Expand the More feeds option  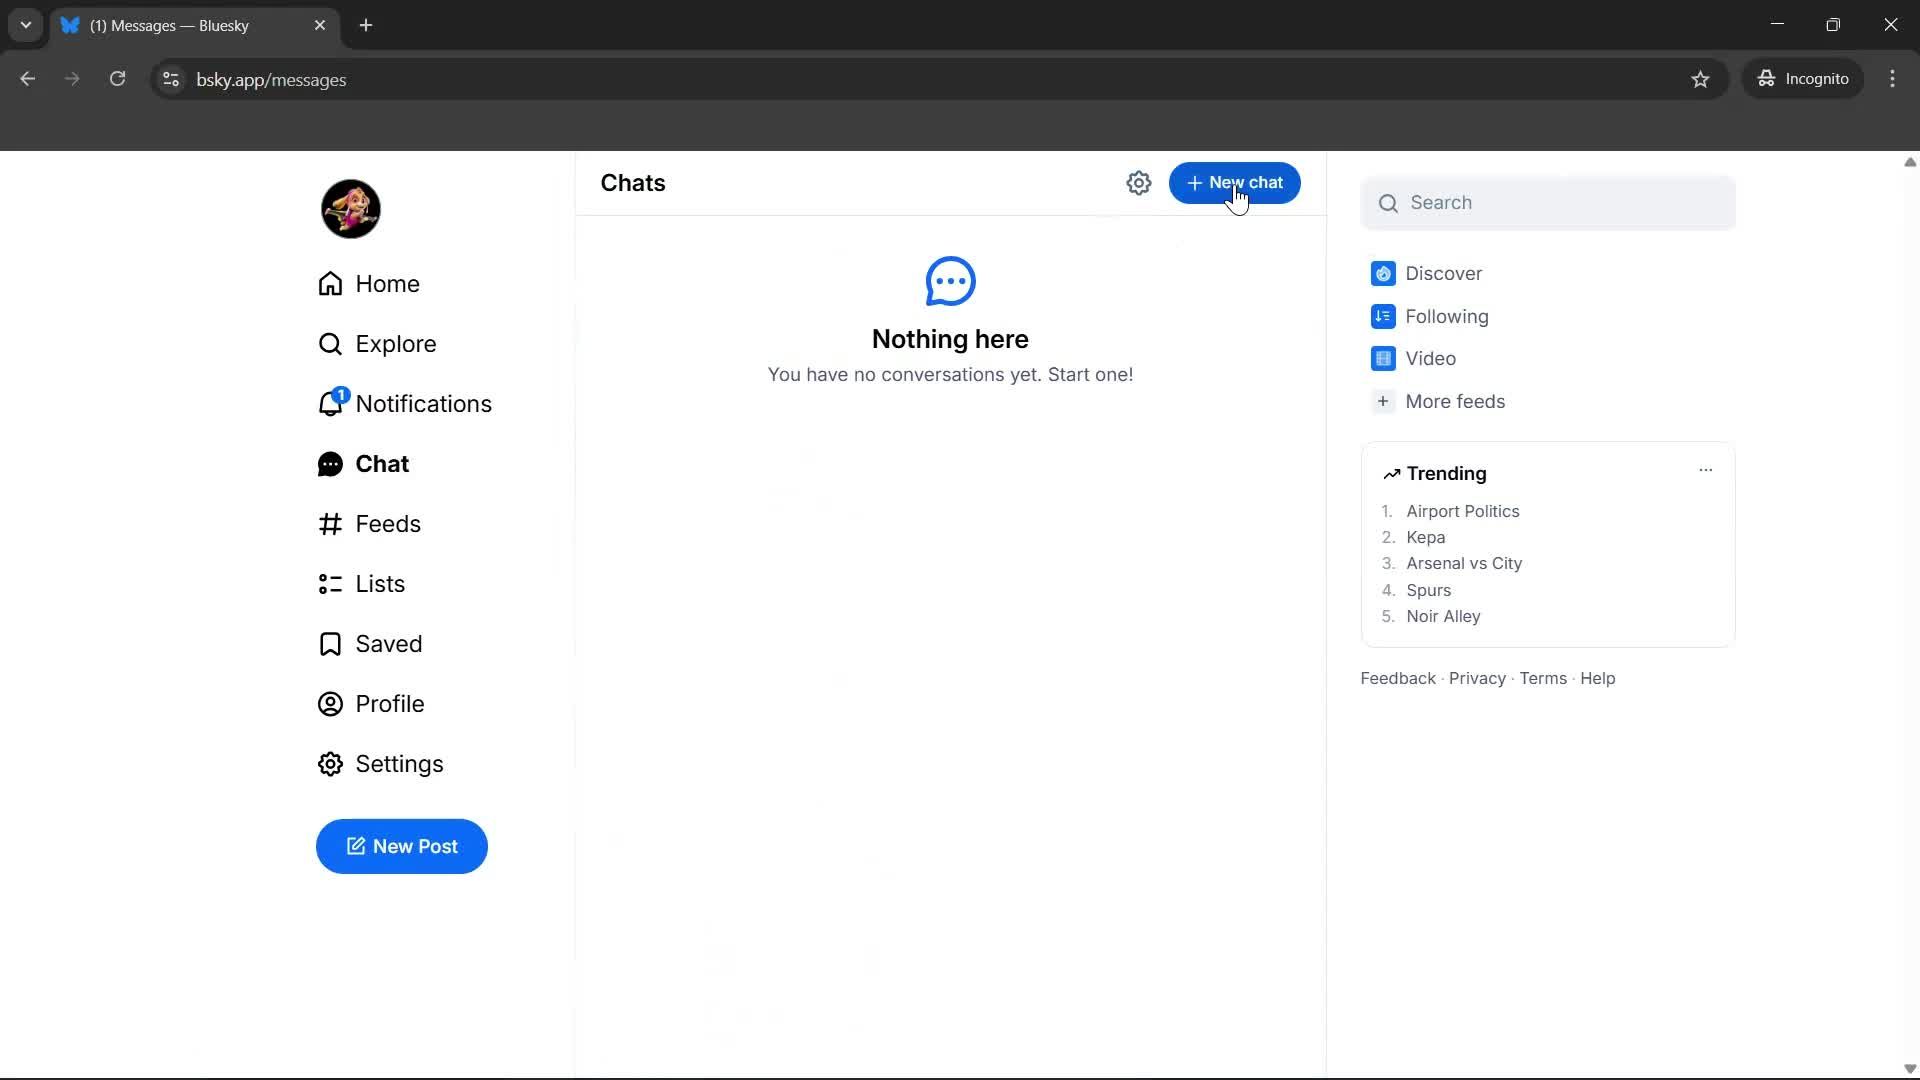pos(1454,401)
